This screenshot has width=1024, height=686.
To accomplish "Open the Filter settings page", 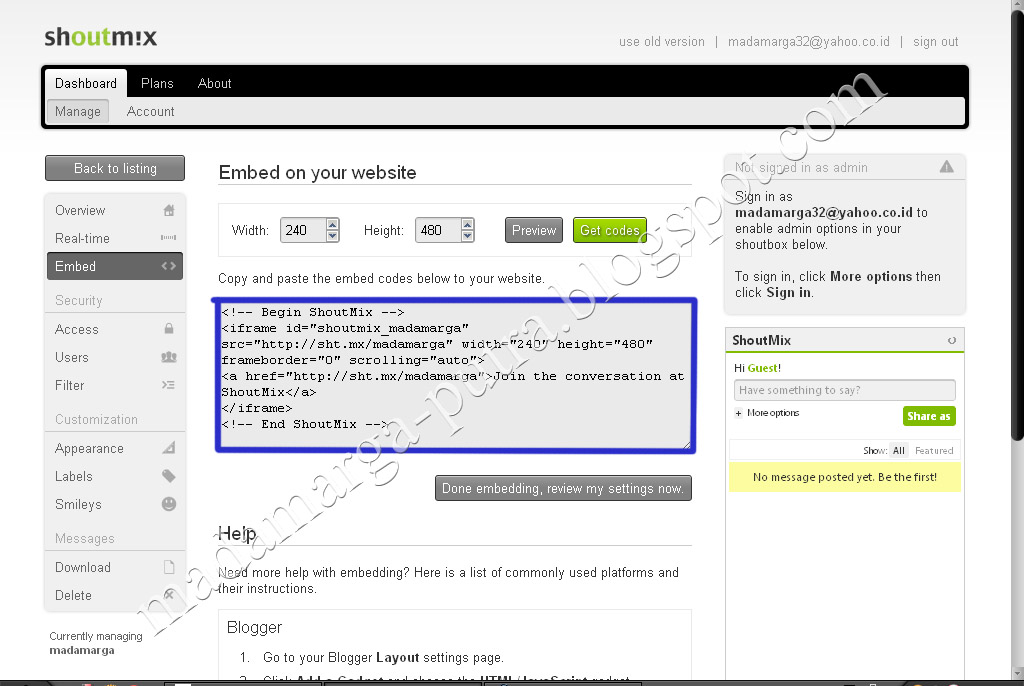I will tap(115, 385).
